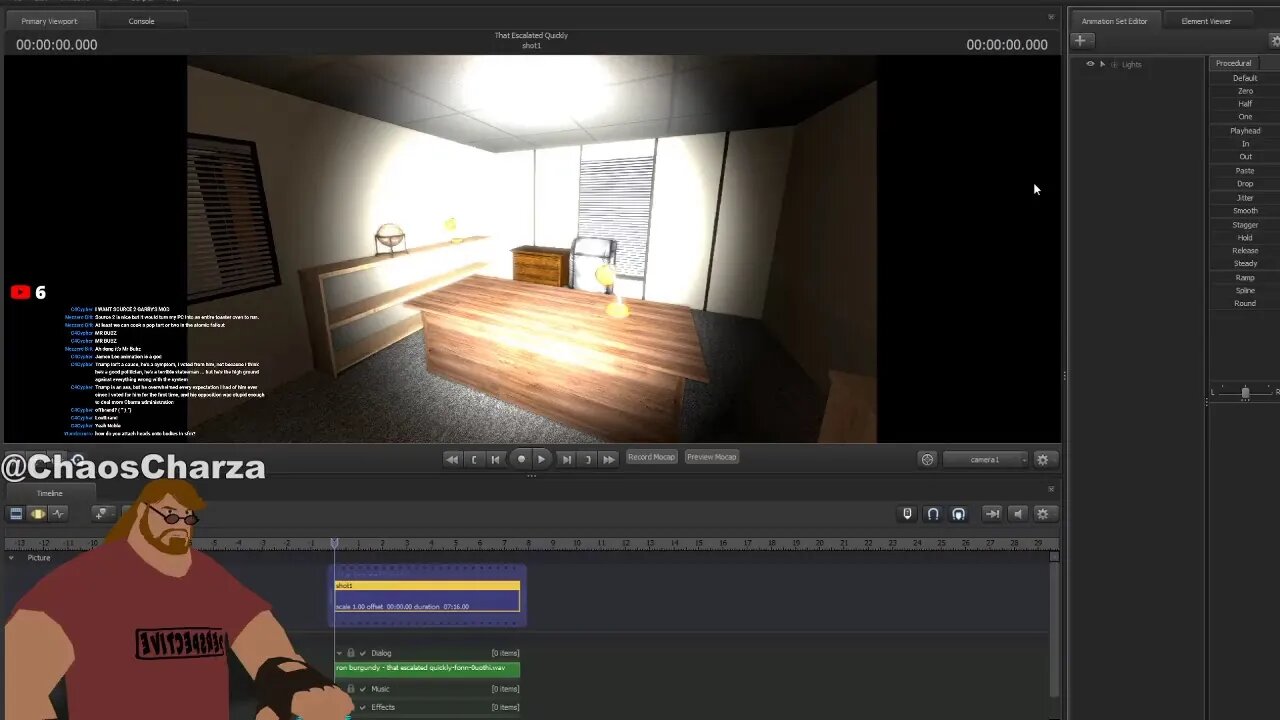
Task: Toggle the Dialog track checkmark
Action: [x=363, y=653]
